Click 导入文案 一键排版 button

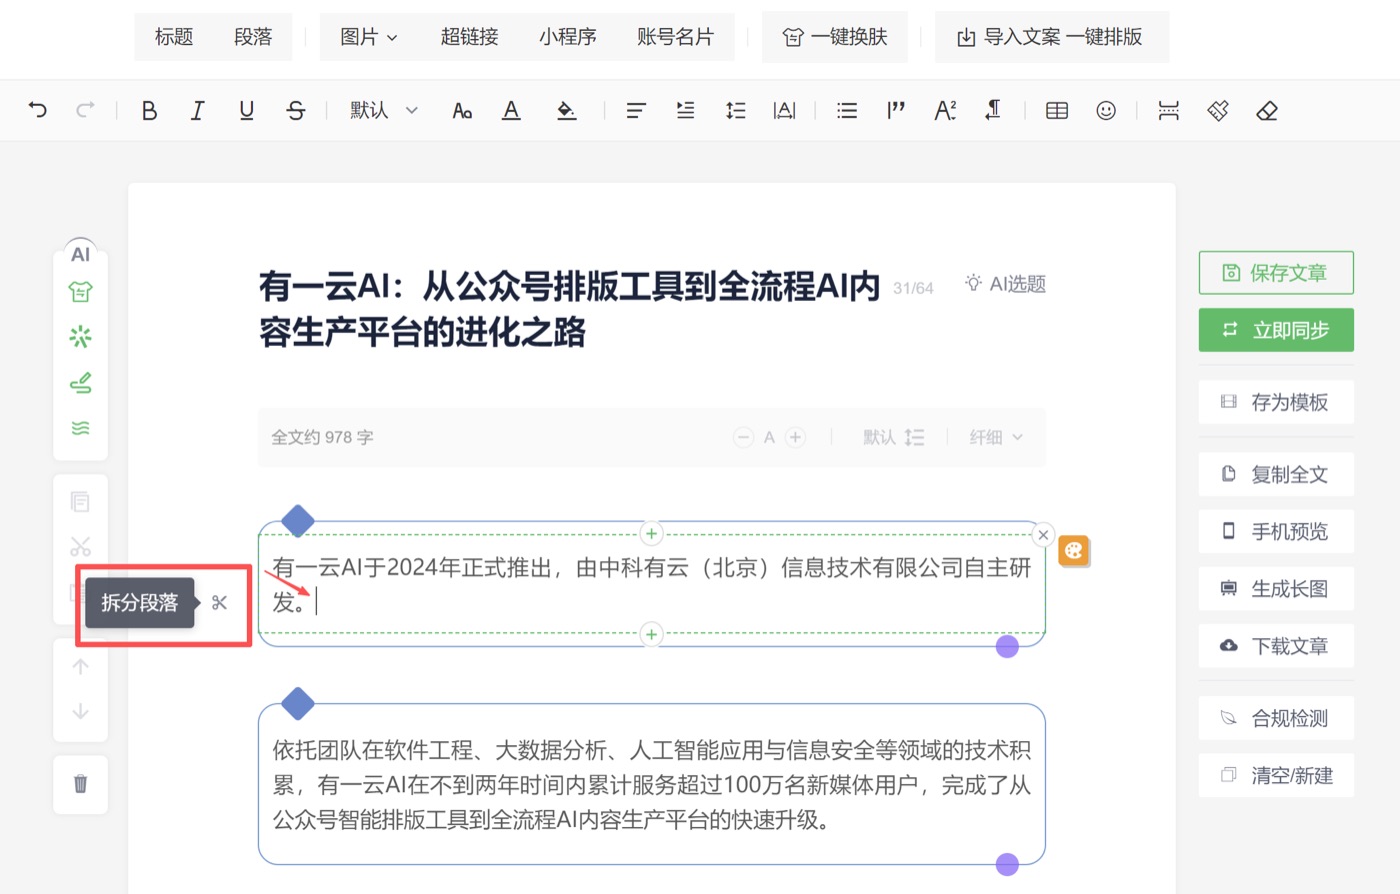pyautogui.click(x=1052, y=37)
